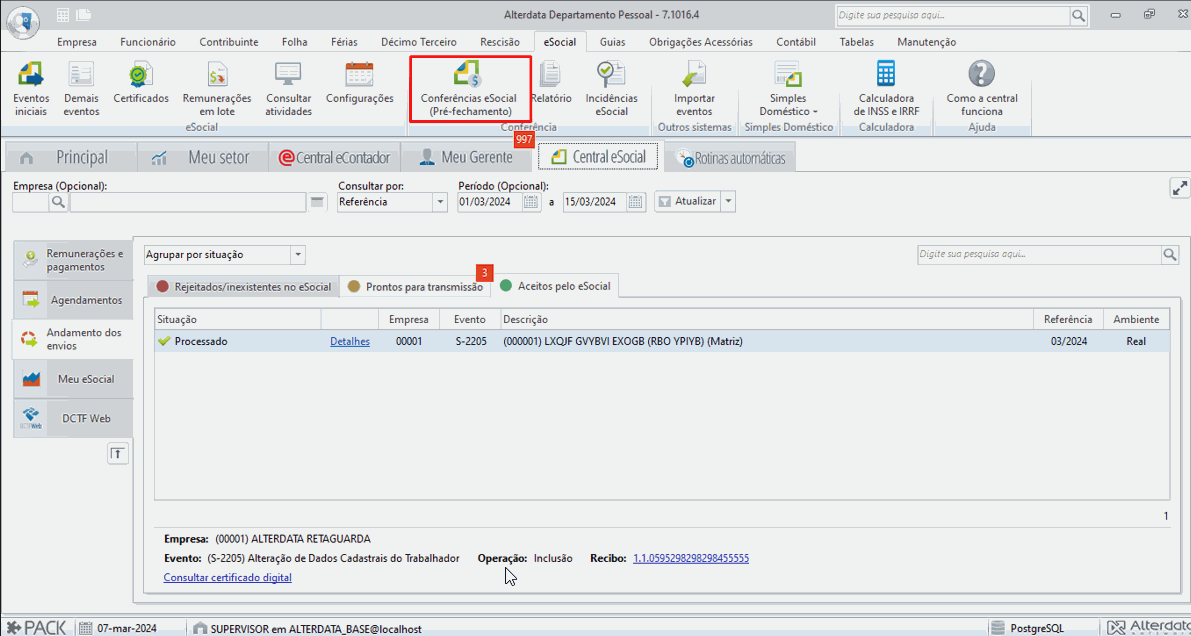Open Eventos iniciais in the ribbon
Viewport: 1191px width, 636px height.
[31, 90]
